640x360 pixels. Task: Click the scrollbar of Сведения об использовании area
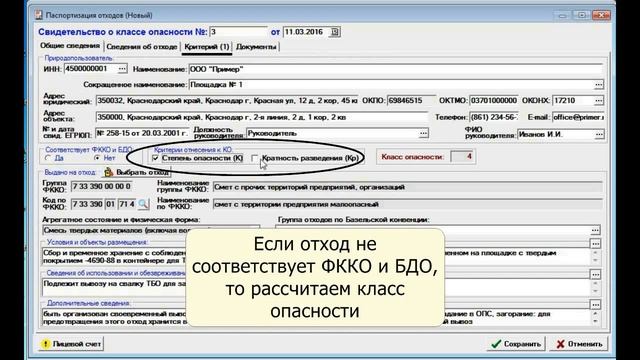[596, 287]
